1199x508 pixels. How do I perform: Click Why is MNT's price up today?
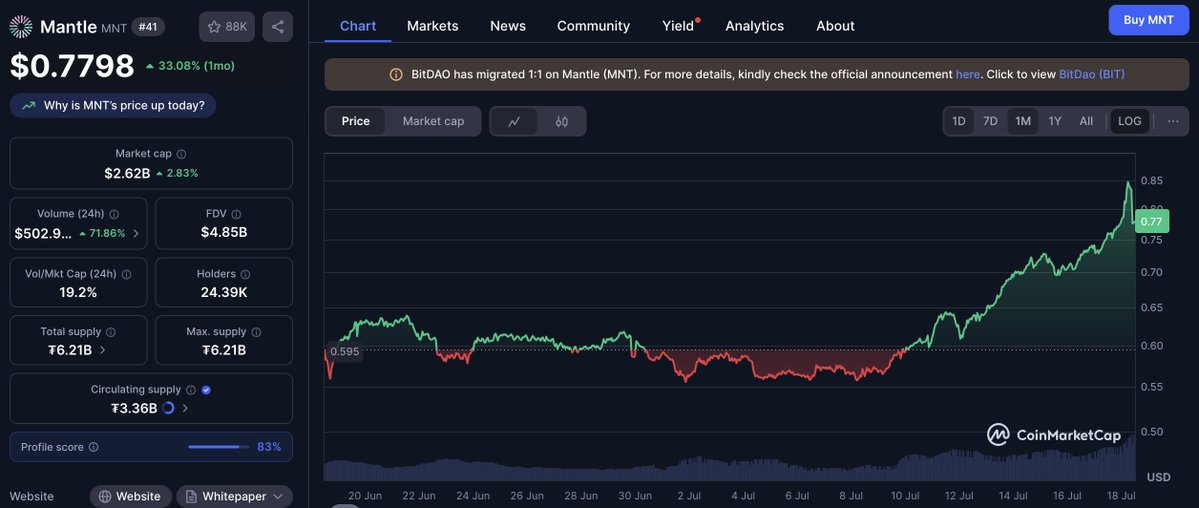[113, 106]
